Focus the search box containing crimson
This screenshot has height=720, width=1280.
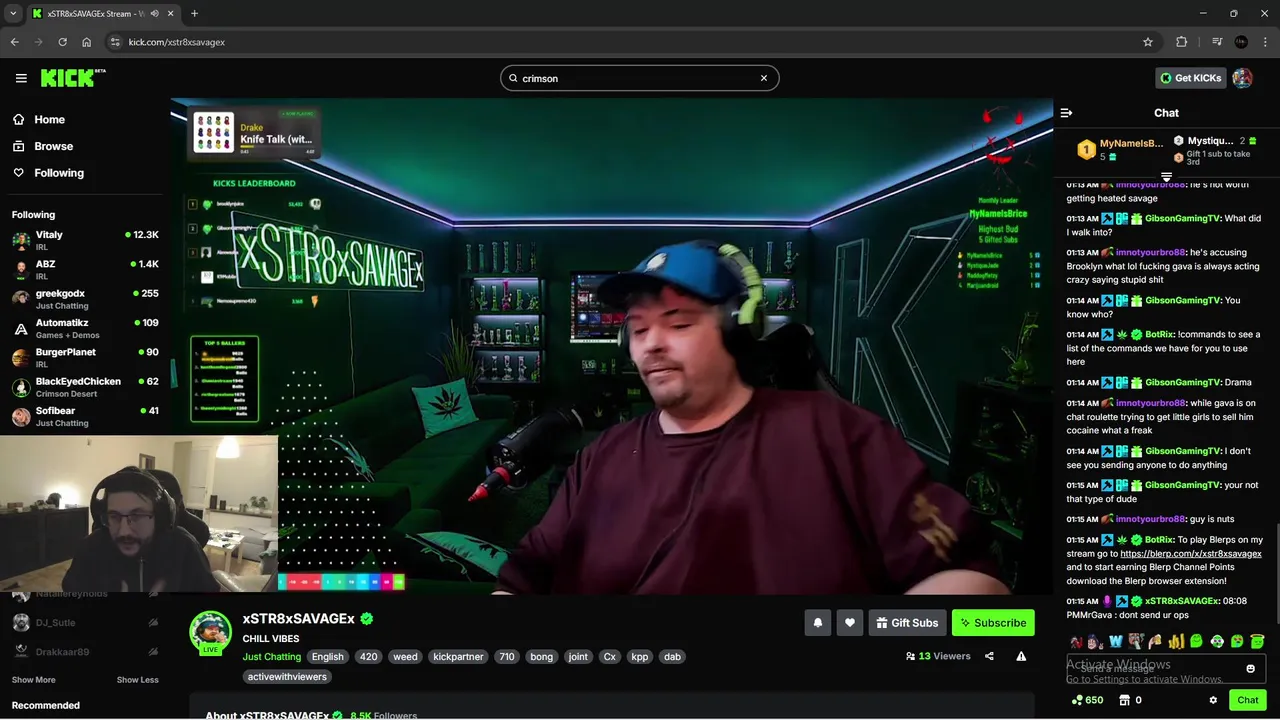pyautogui.click(x=640, y=78)
